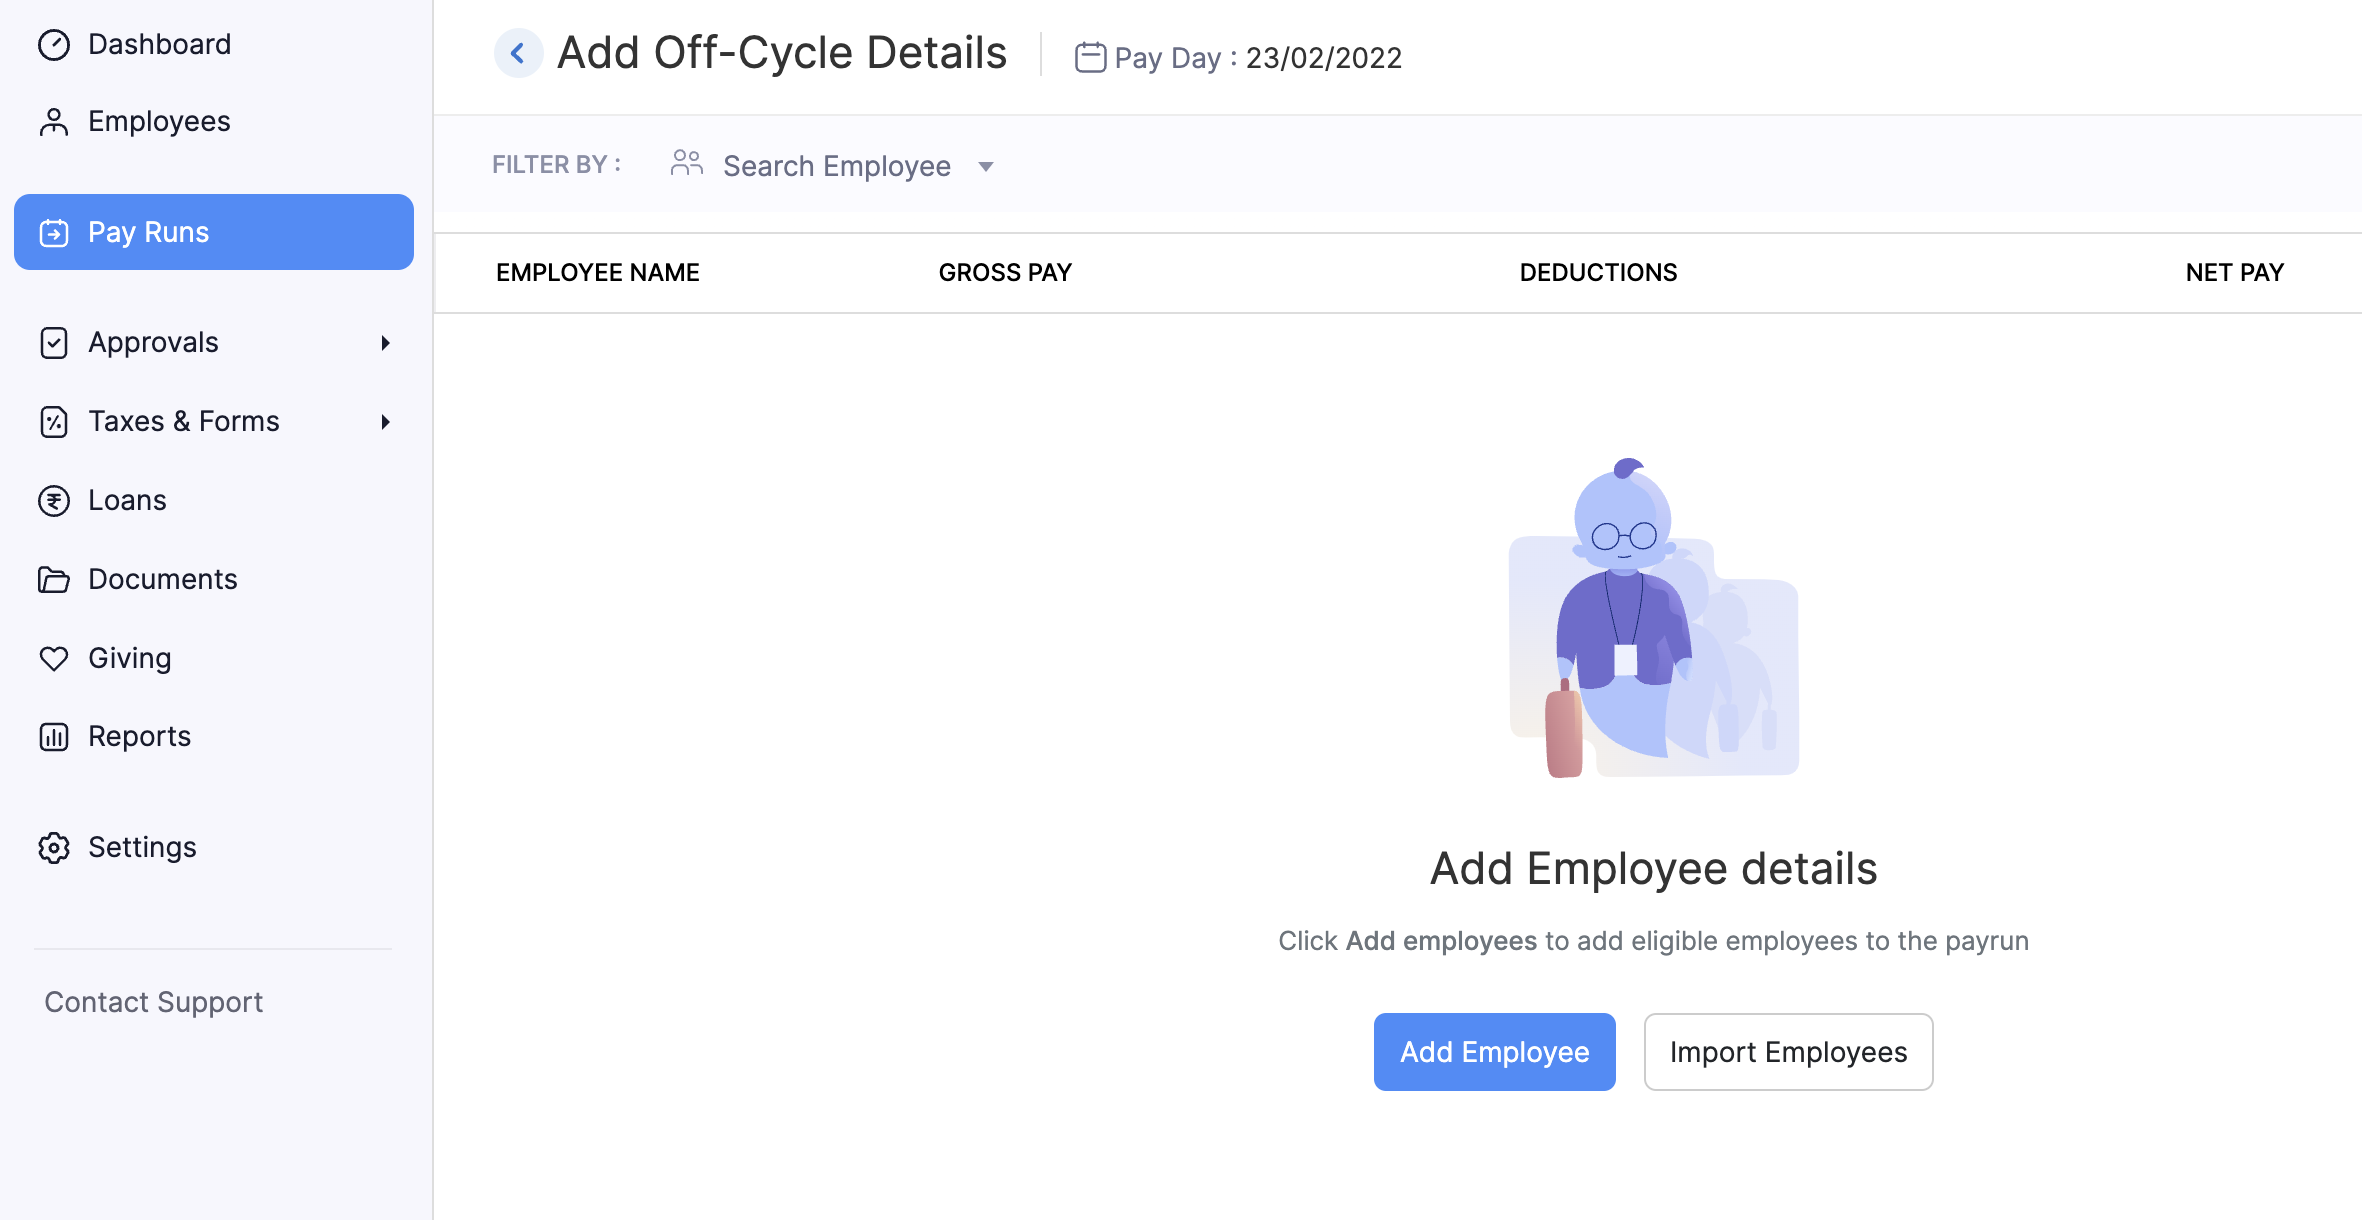The image size is (2362, 1220).
Task: Click the Employees icon in sidebar
Action: click(x=54, y=121)
